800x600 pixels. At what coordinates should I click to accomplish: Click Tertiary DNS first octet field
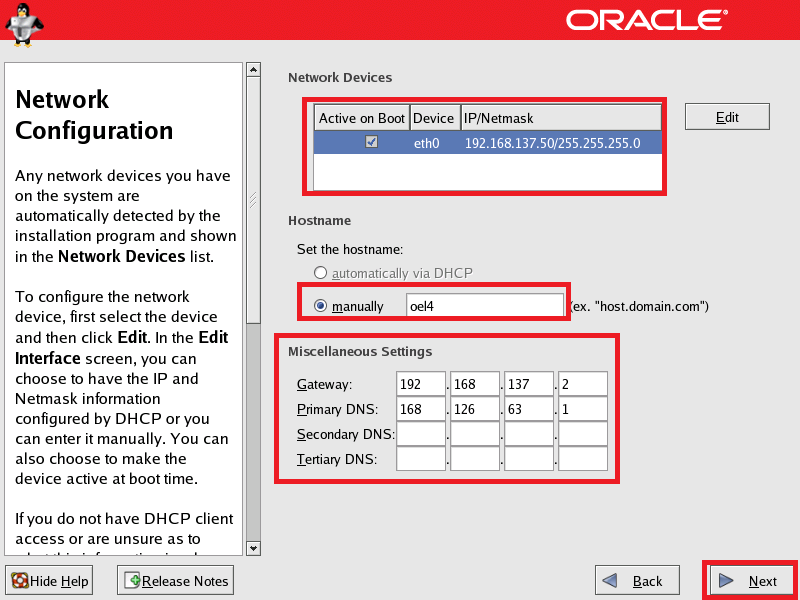[421, 459]
